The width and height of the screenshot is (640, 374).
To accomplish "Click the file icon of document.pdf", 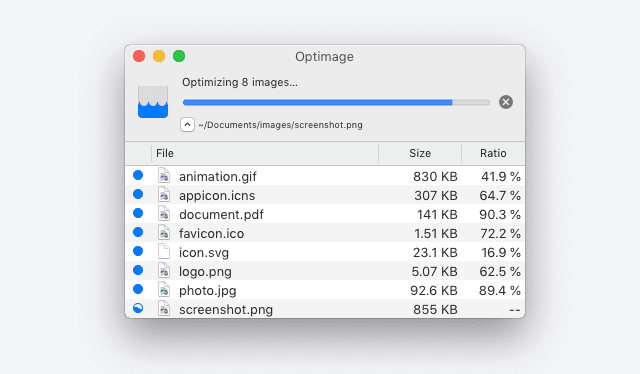I will click(x=164, y=214).
